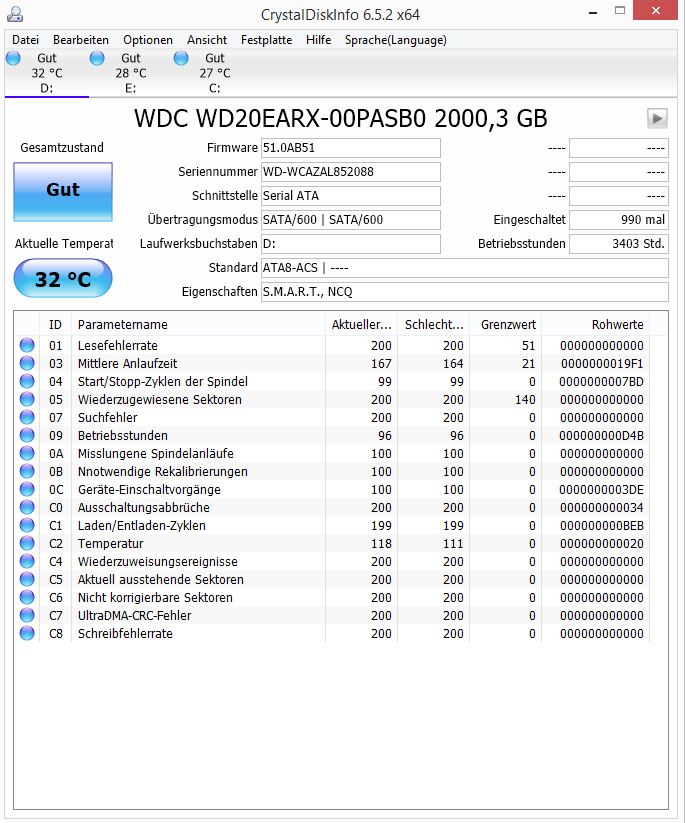The image size is (685, 823).
Task: Click the Schlecht column header
Action: coord(434,324)
